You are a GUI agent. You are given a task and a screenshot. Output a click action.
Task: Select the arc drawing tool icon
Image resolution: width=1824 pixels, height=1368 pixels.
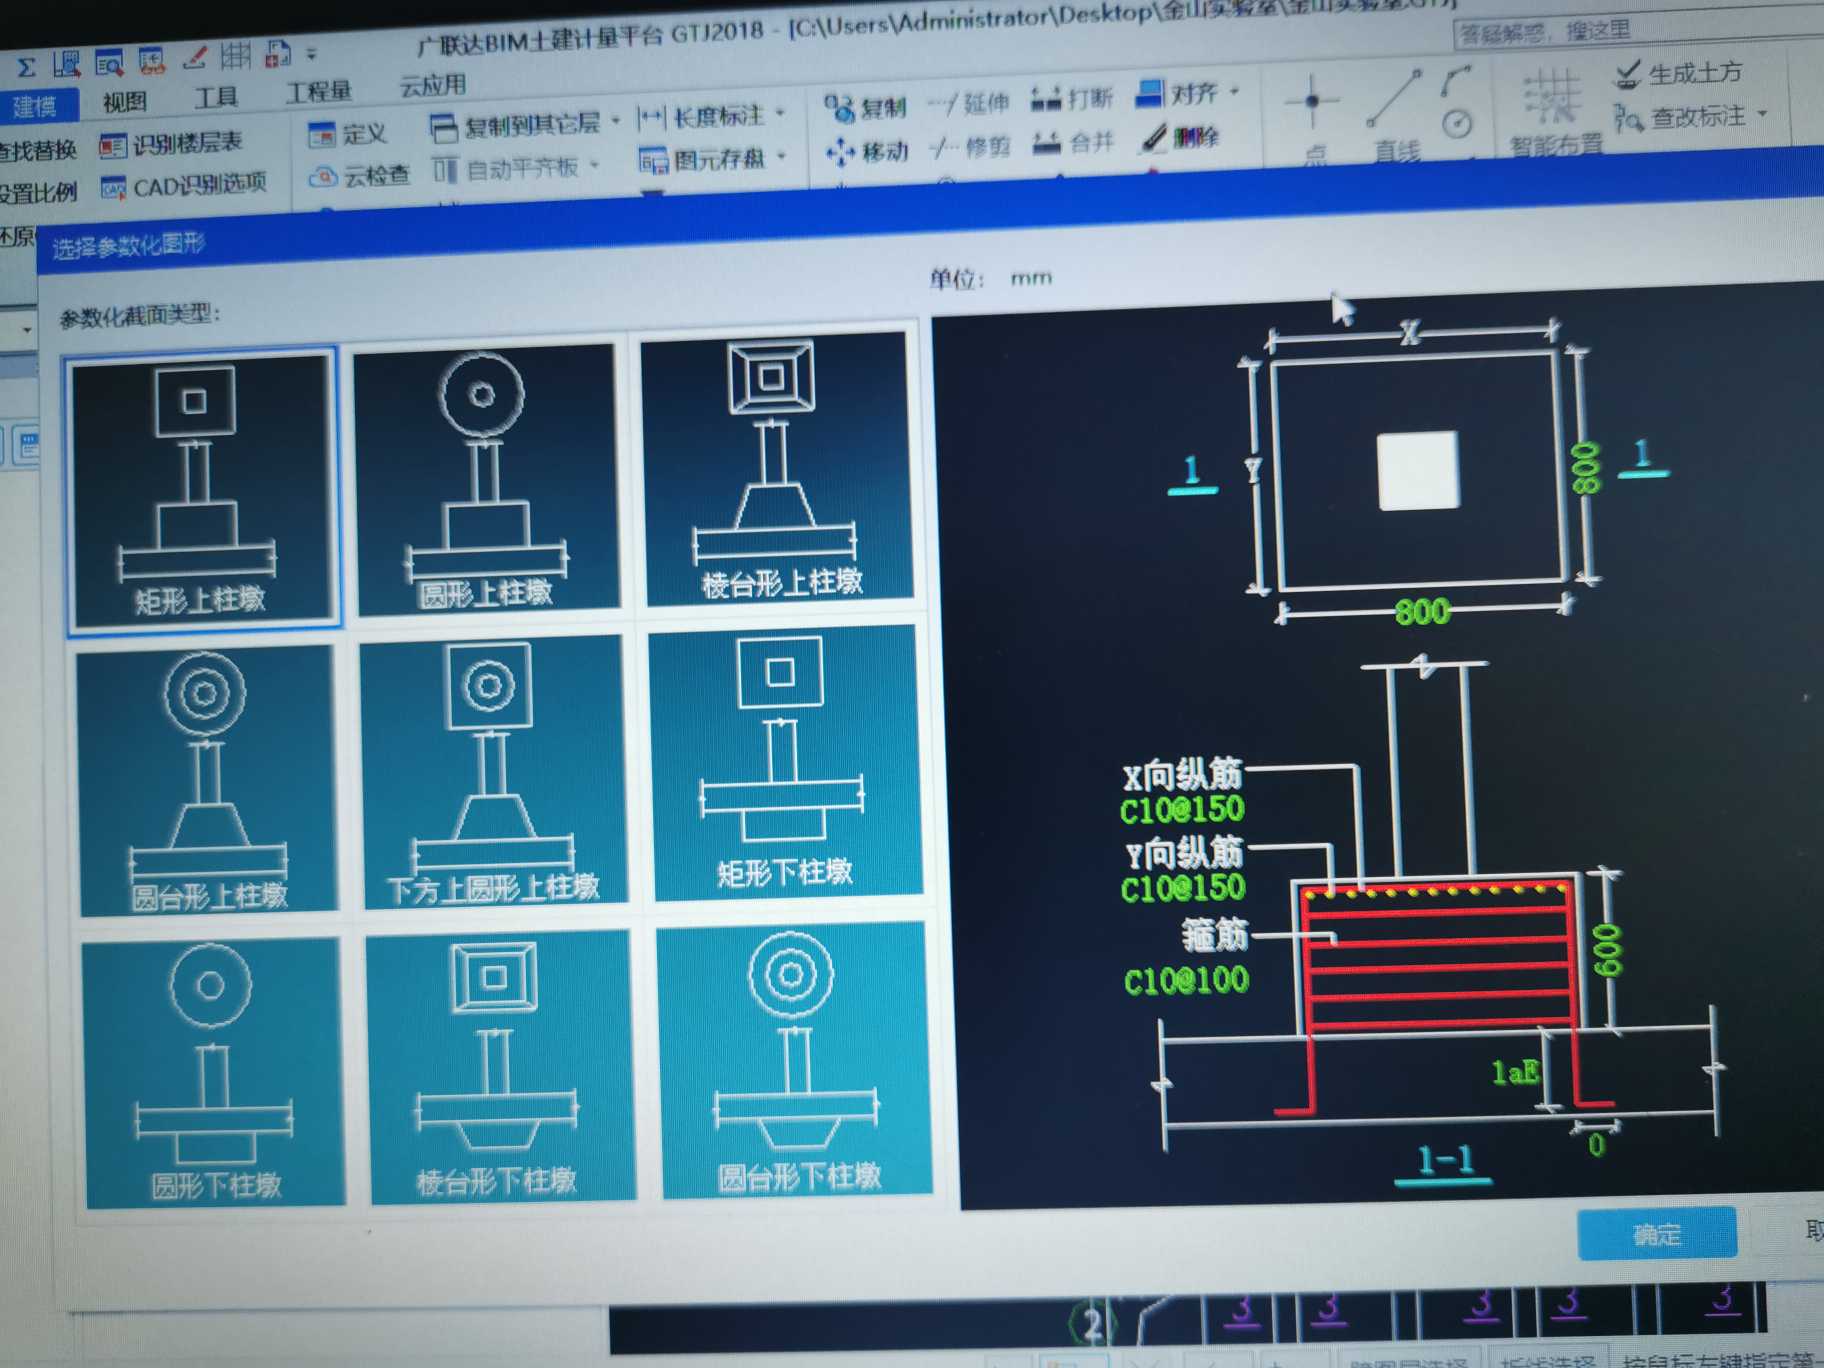[x=1455, y=82]
